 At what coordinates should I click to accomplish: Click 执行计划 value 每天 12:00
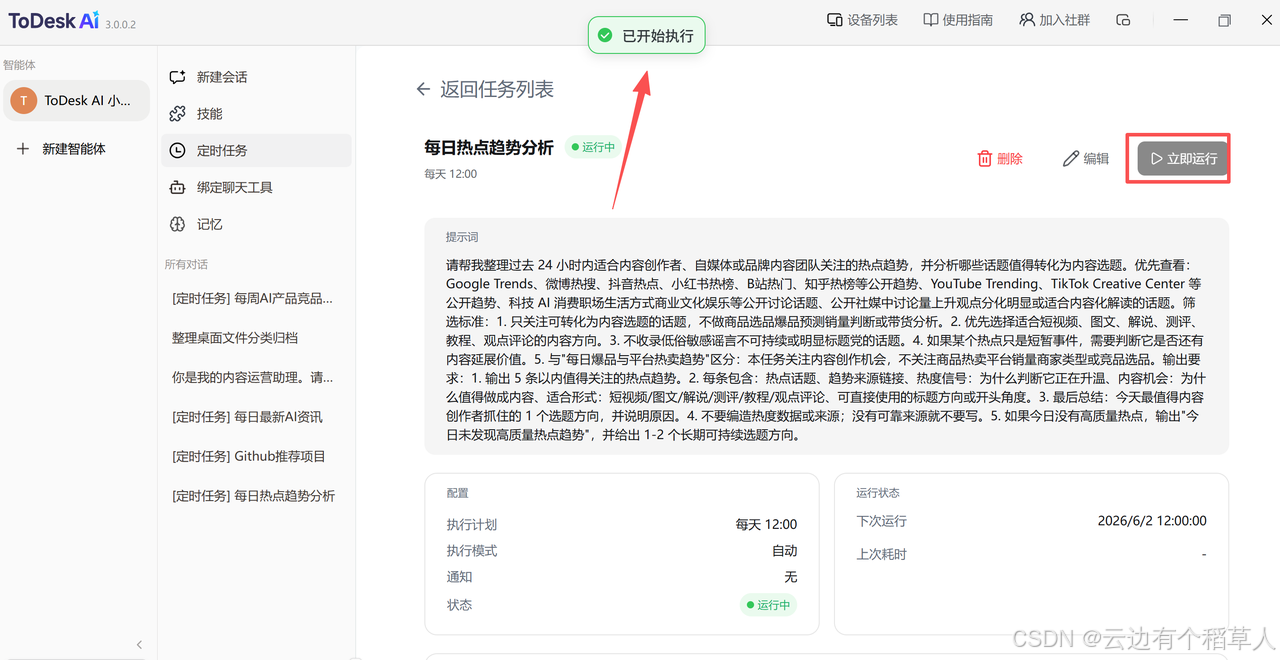pyautogui.click(x=766, y=524)
